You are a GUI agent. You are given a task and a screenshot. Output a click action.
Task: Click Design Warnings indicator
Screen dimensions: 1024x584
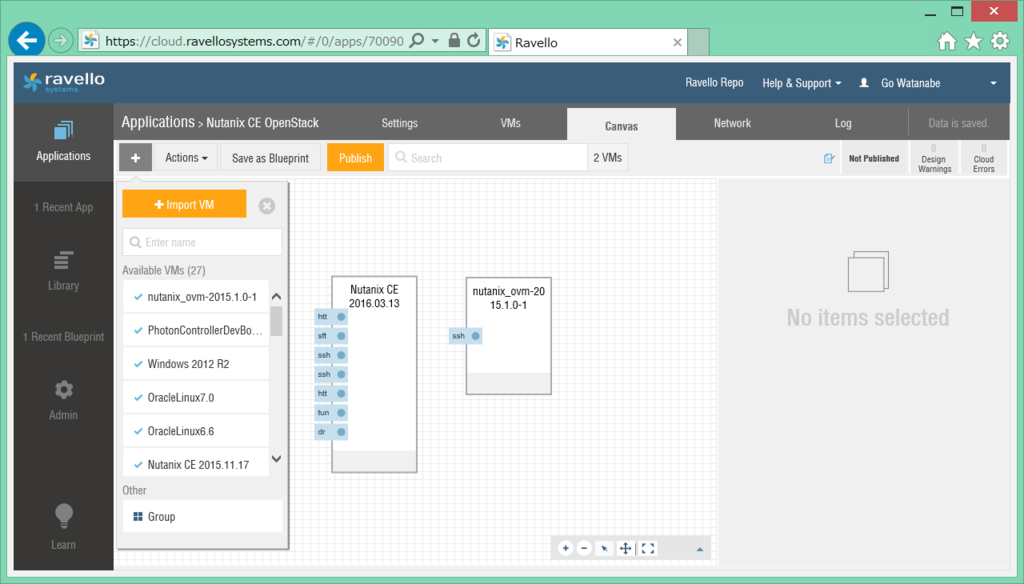pyautogui.click(x=934, y=158)
